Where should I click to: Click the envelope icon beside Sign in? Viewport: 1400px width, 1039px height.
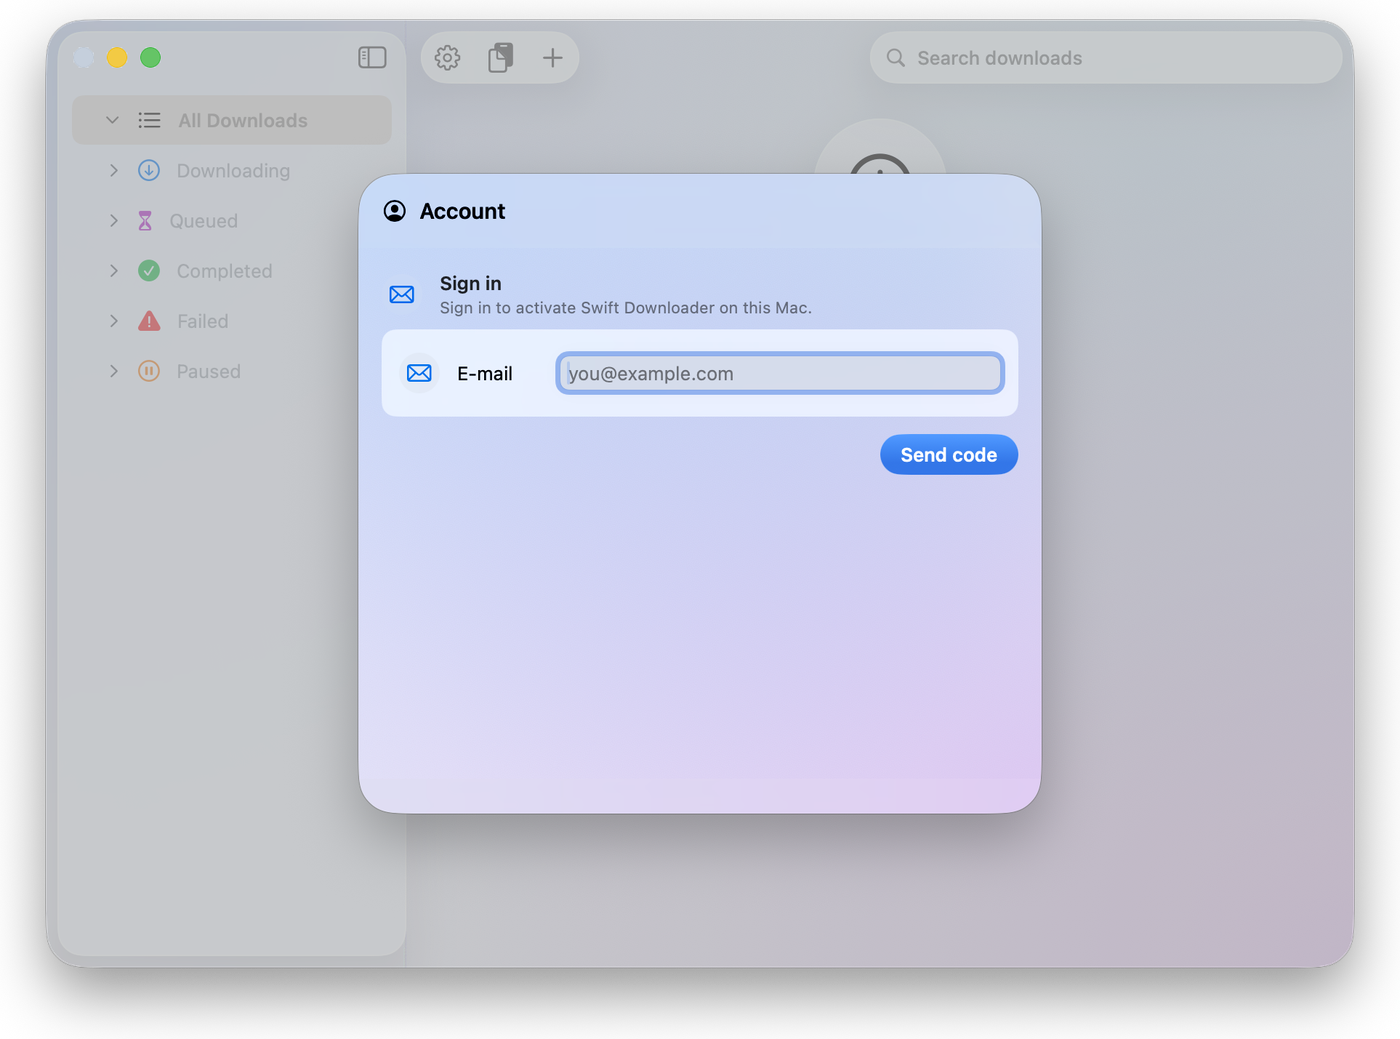coord(402,295)
